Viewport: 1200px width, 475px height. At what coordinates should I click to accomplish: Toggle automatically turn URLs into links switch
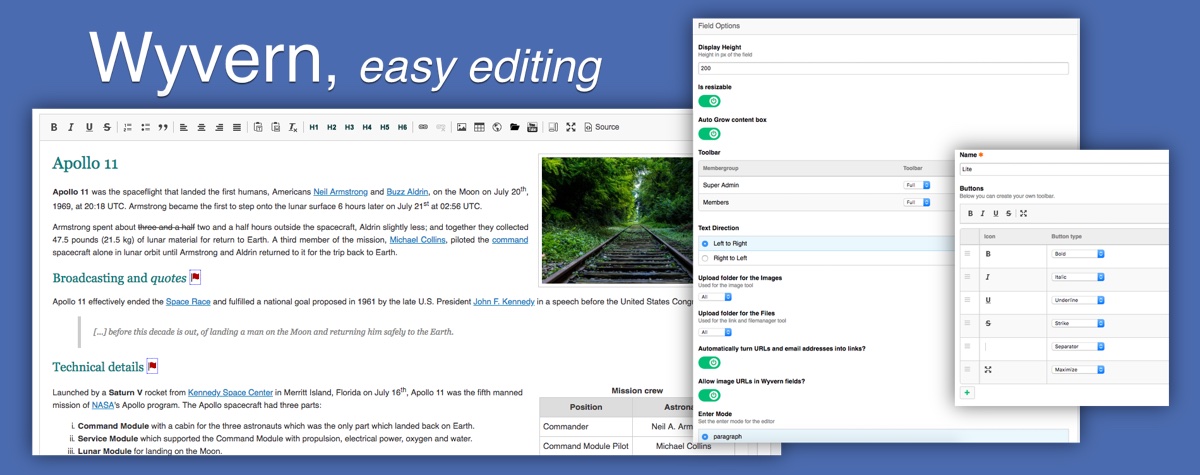(709, 362)
